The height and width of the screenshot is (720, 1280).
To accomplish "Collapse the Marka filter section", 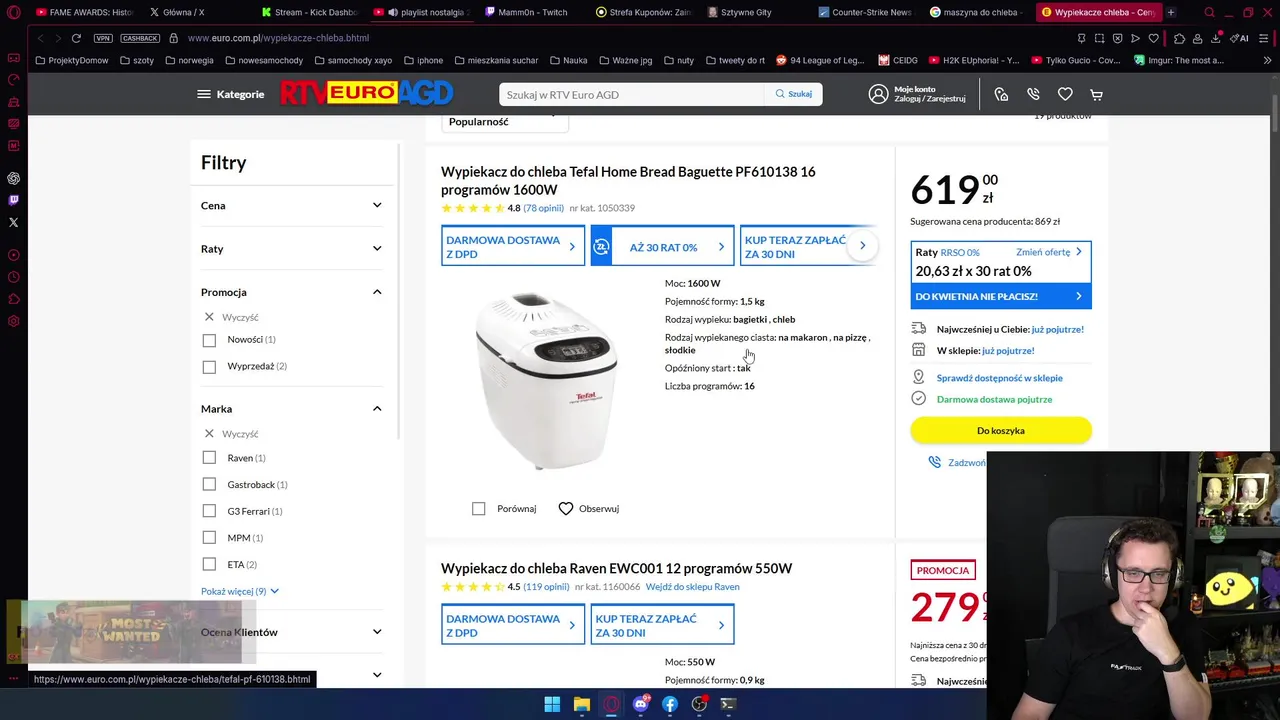I will click(291, 408).
